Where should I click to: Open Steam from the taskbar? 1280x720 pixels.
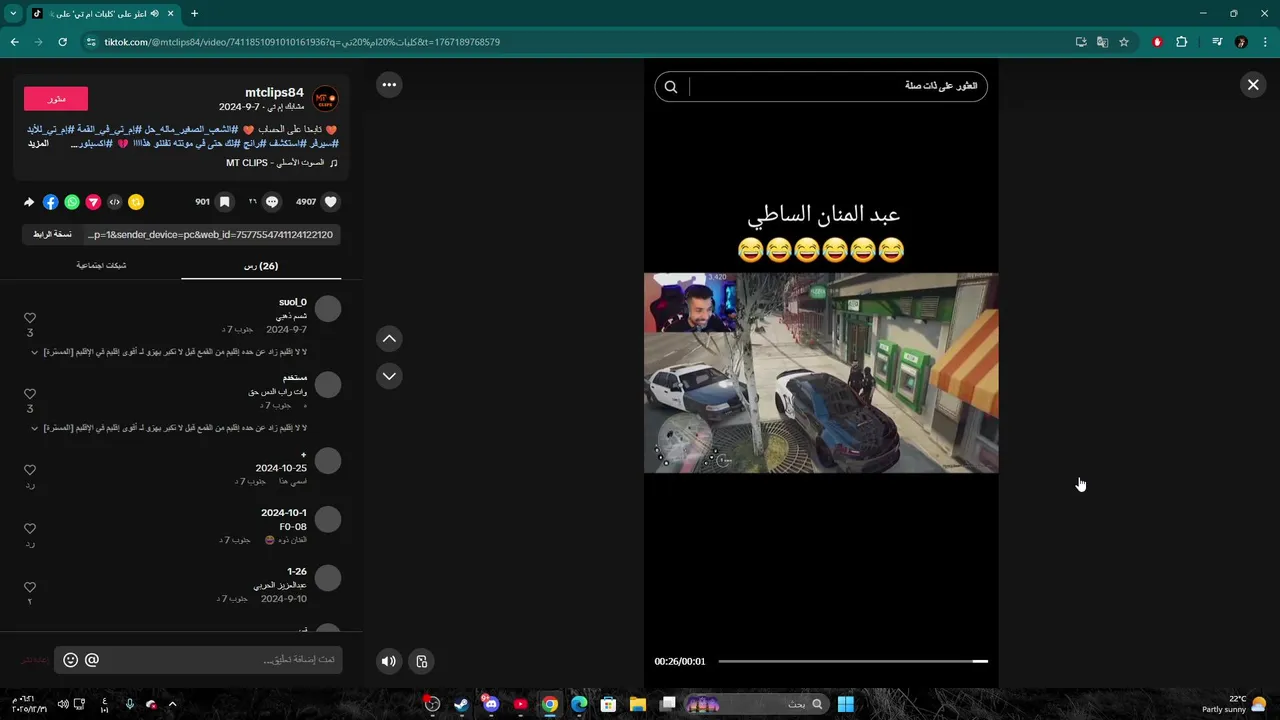[x=461, y=704]
